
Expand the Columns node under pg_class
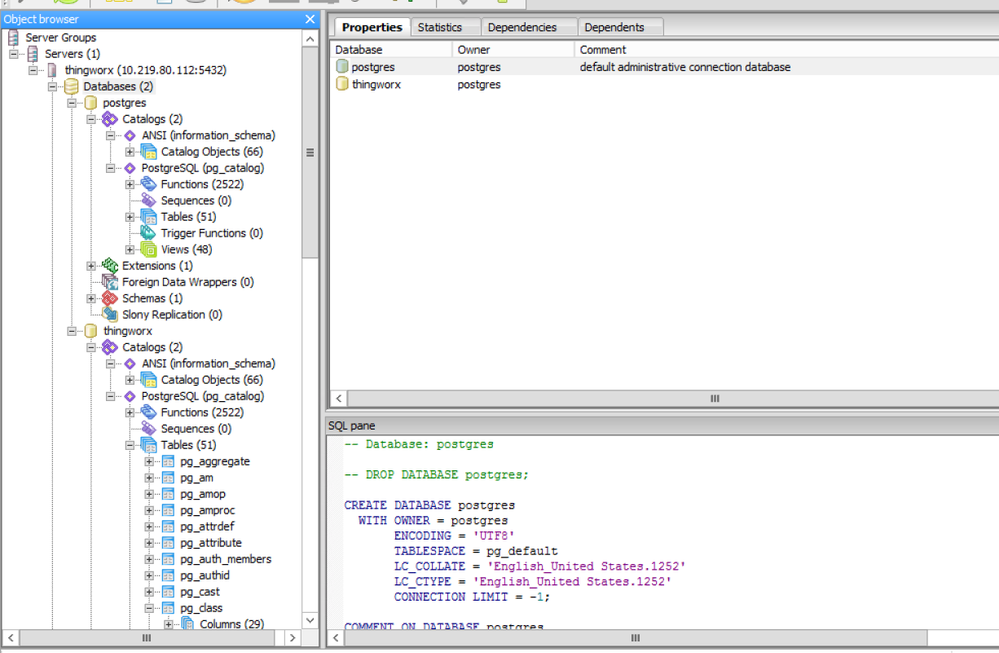pos(169,623)
